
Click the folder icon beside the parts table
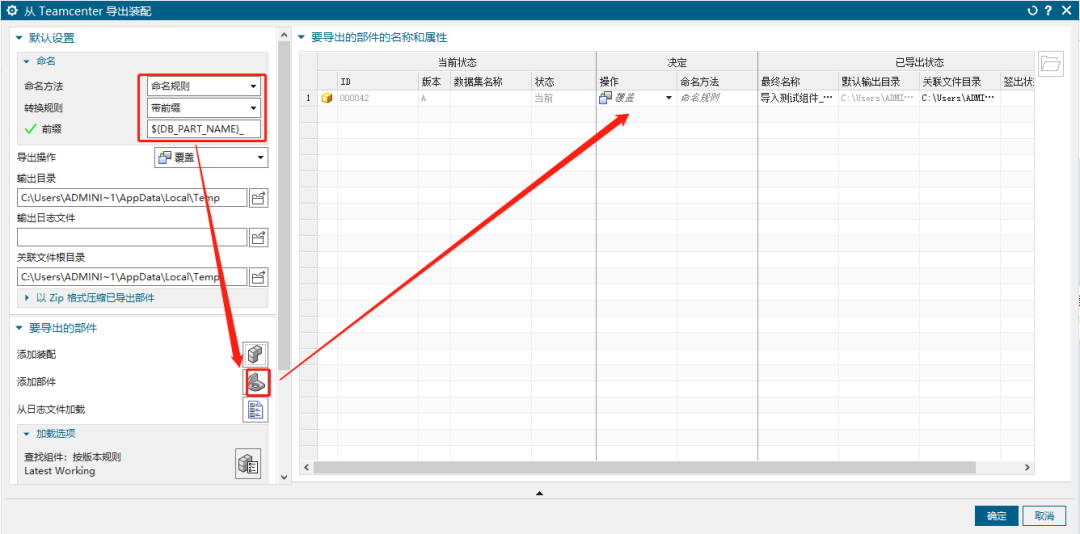pos(1050,64)
